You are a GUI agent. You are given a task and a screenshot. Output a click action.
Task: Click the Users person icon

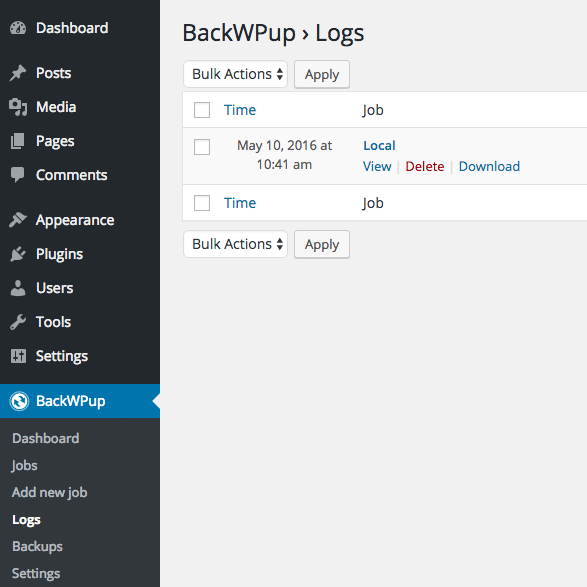(x=18, y=288)
